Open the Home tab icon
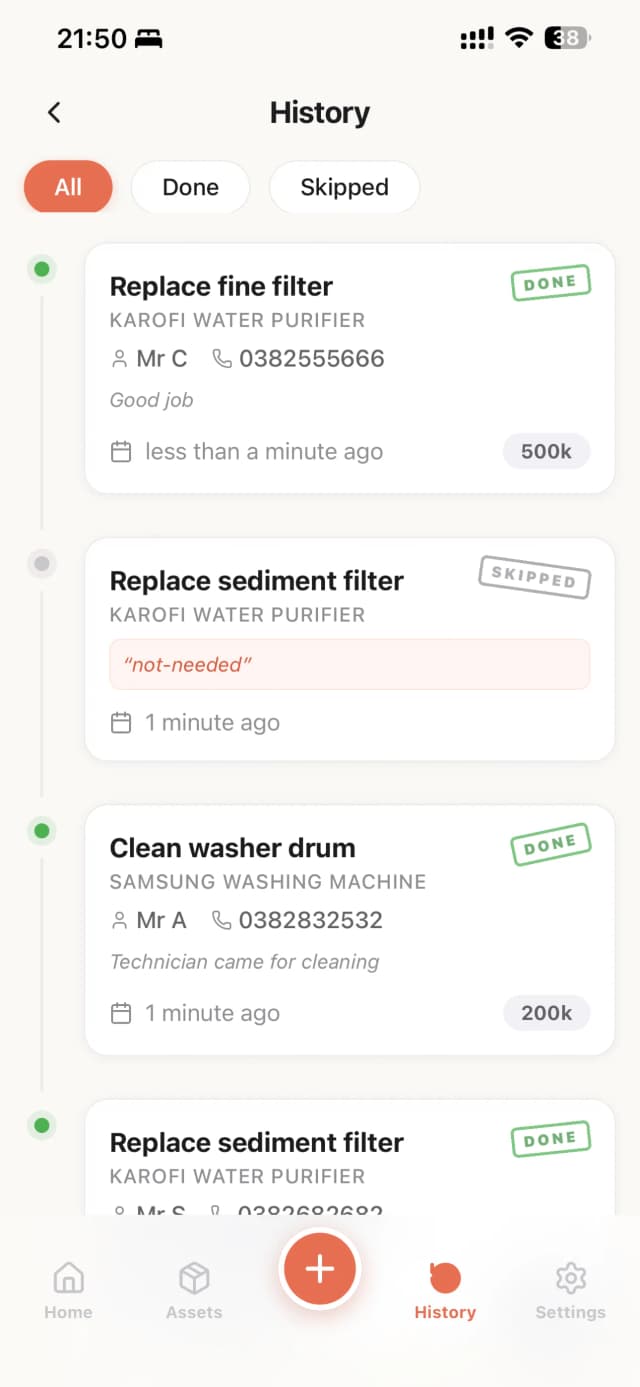The width and height of the screenshot is (640, 1387). point(68,1277)
